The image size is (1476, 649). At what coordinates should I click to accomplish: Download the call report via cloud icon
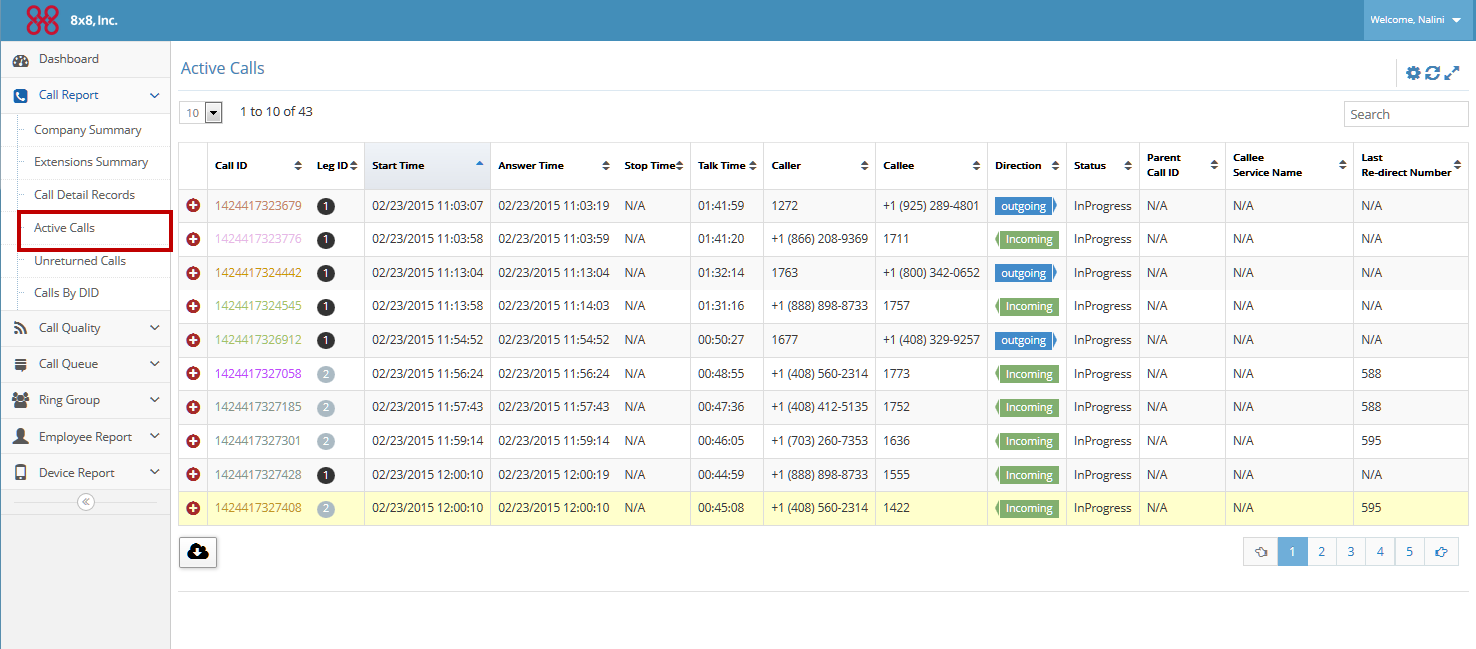coord(197,551)
